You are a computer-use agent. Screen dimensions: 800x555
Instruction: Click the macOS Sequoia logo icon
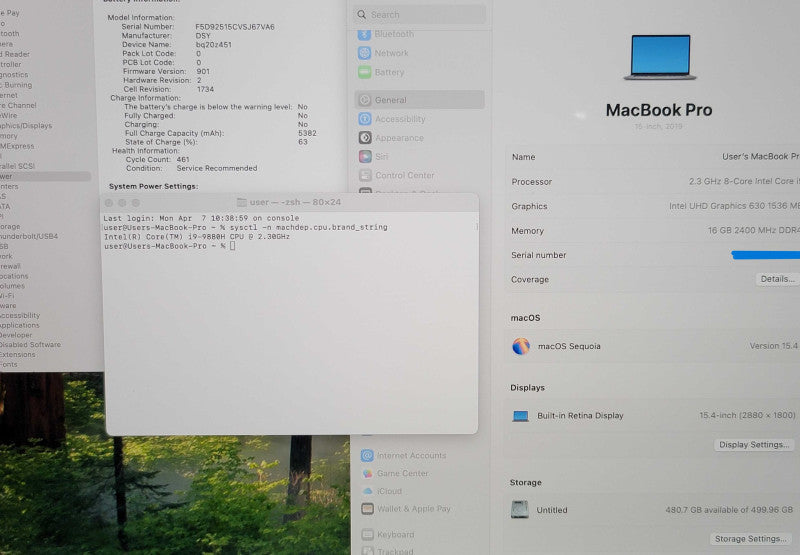tap(520, 346)
